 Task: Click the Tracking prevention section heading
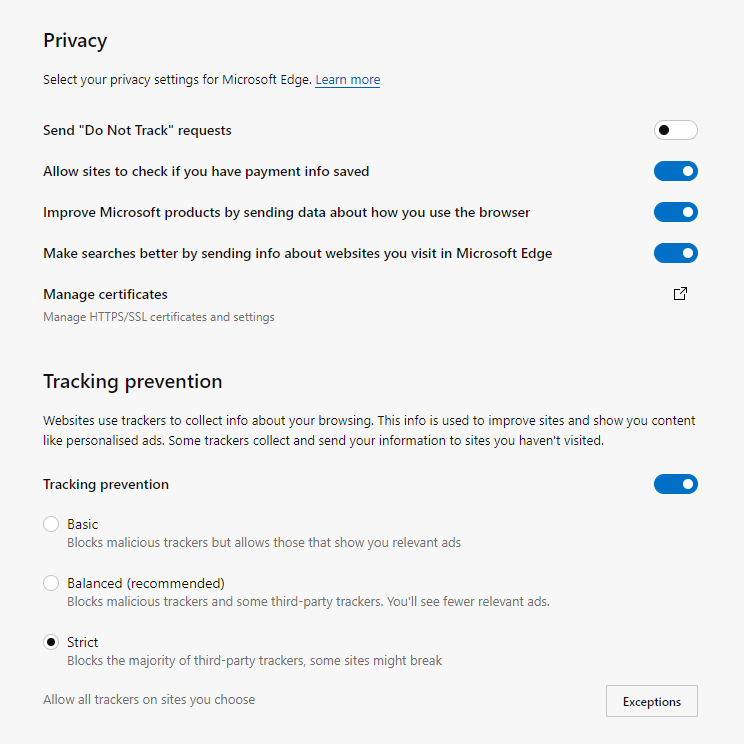click(x=132, y=381)
